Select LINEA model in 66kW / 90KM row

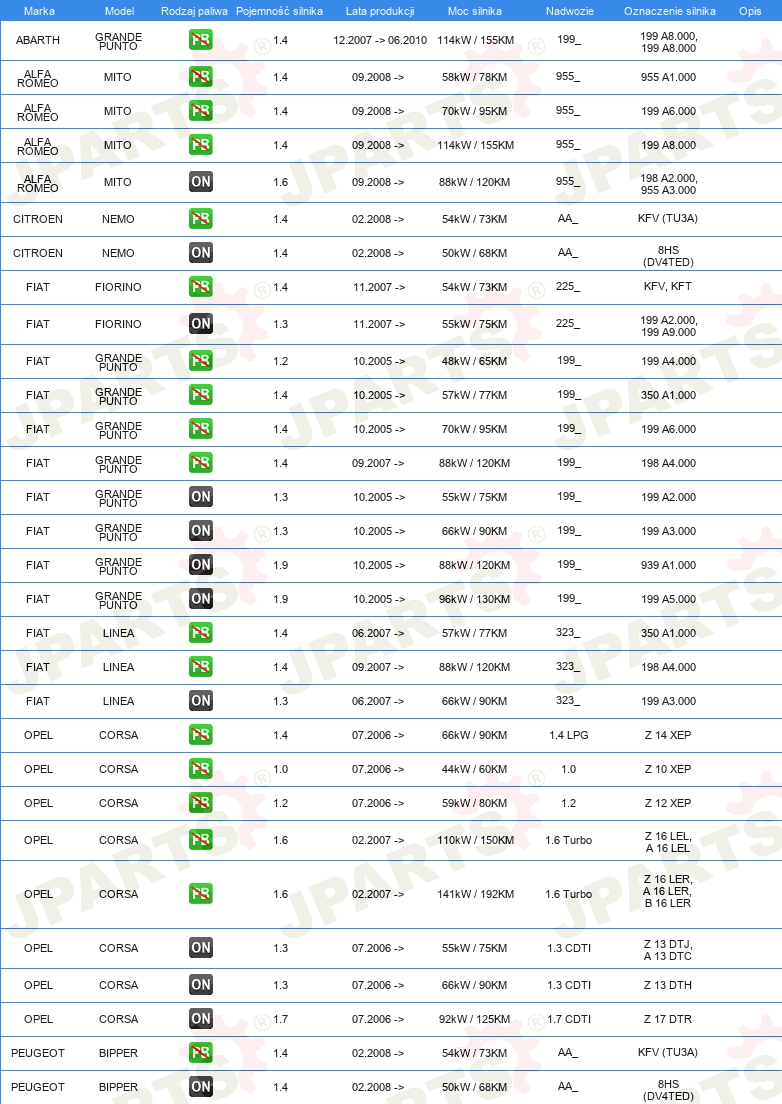[x=118, y=701]
